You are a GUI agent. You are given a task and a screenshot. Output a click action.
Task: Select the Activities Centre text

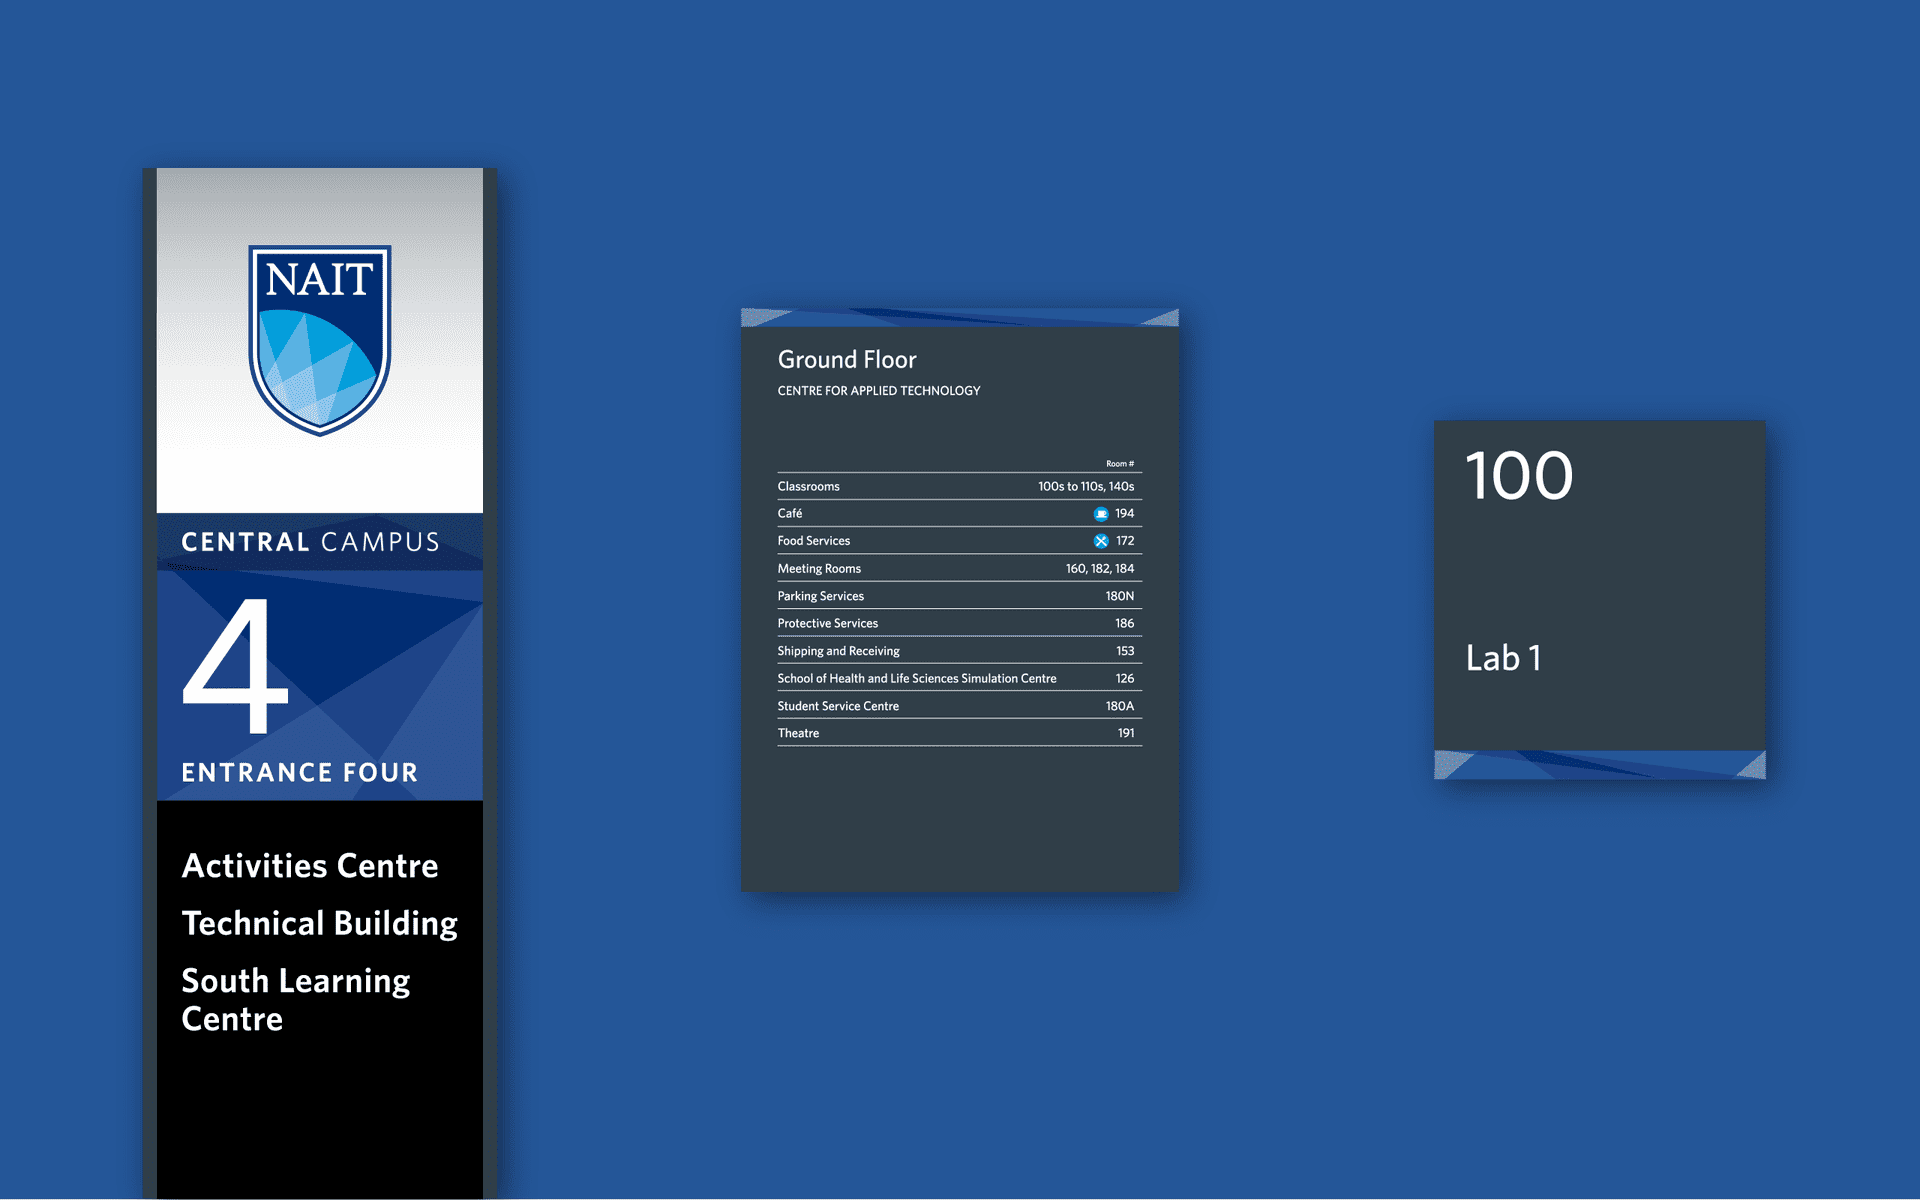[x=310, y=866]
